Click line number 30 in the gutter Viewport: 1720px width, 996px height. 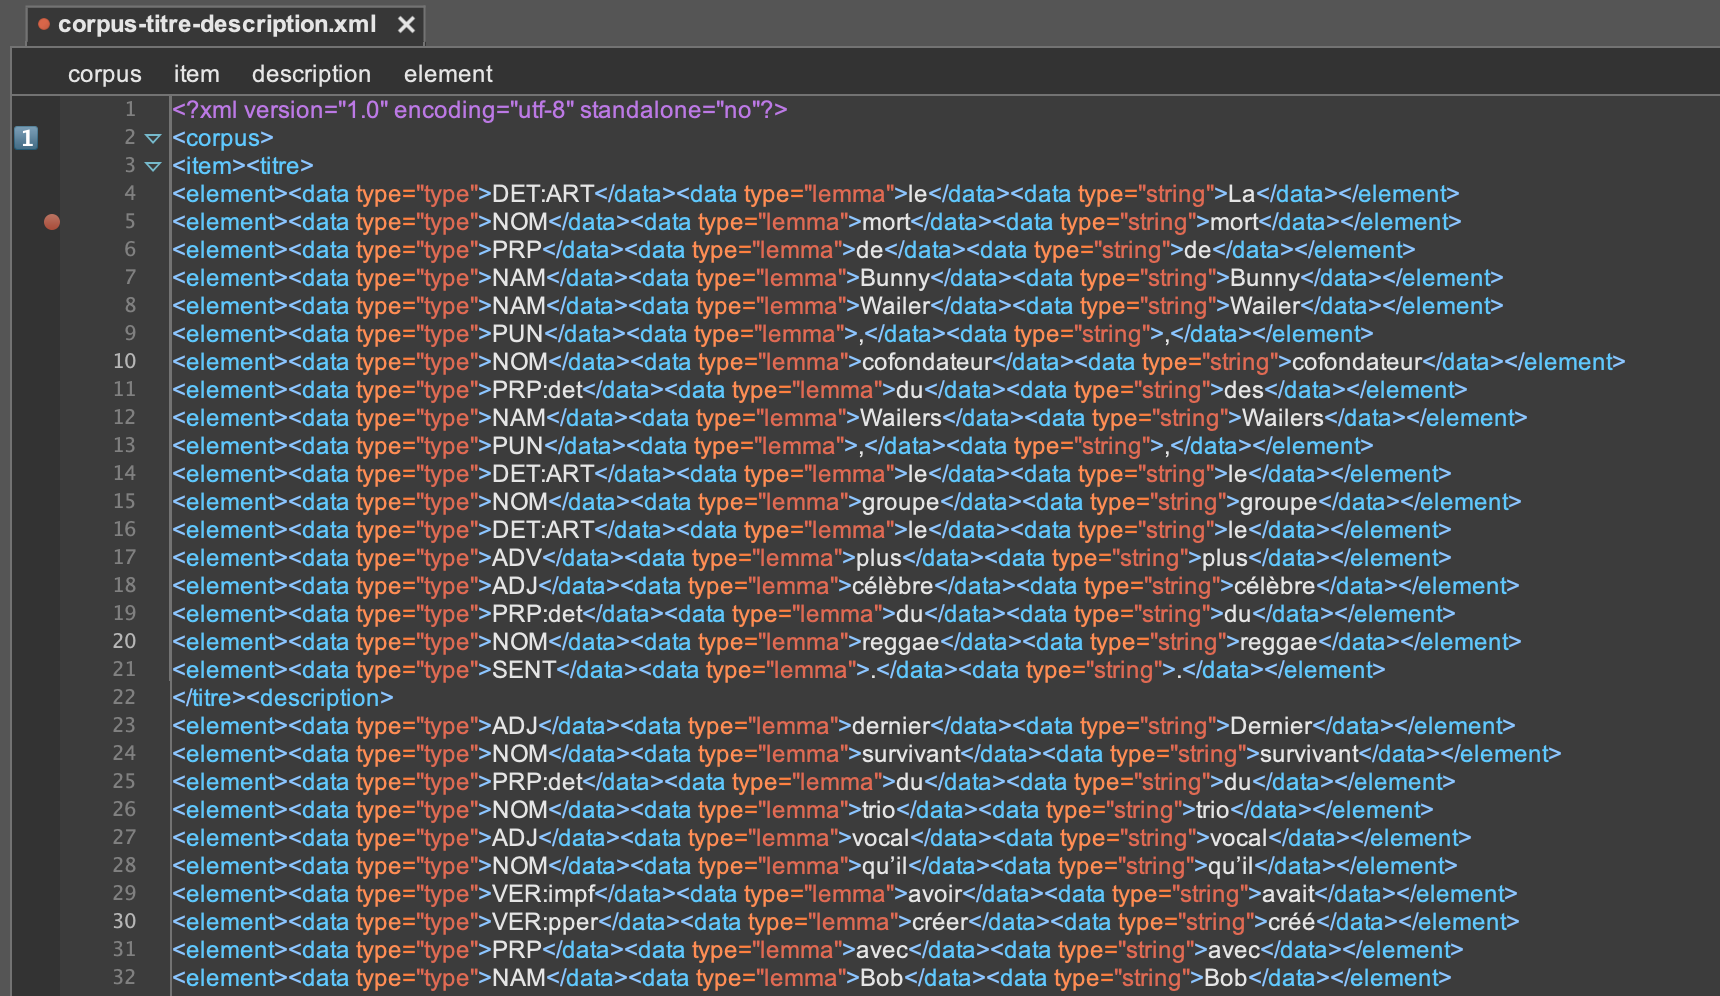pos(124,922)
